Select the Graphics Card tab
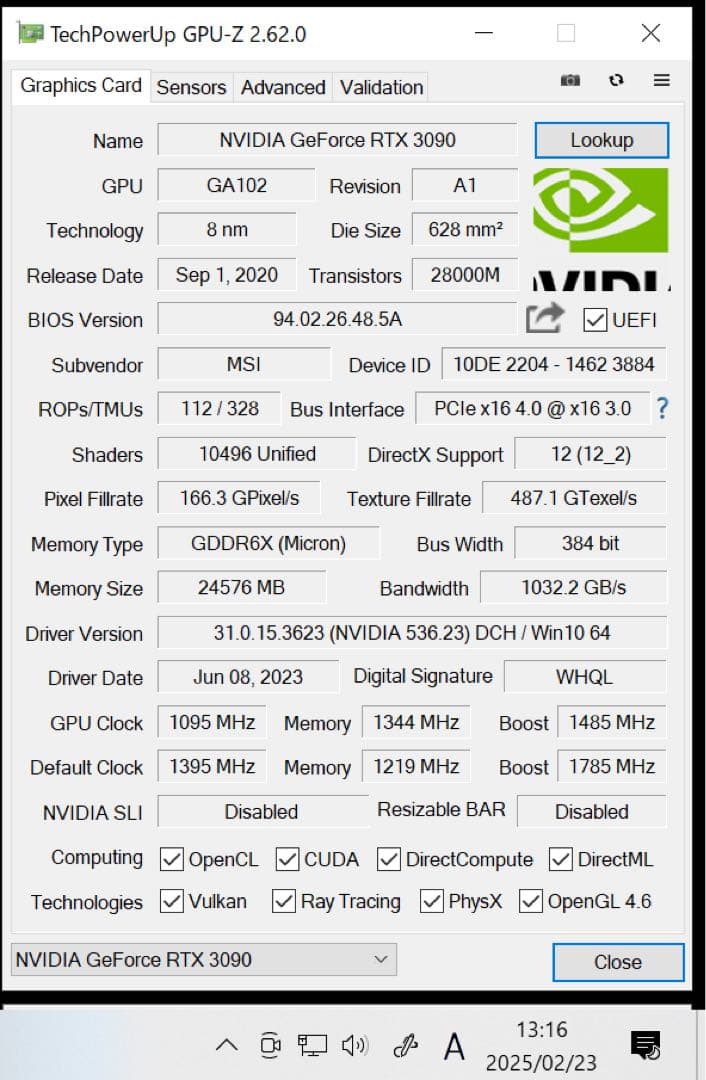 coord(81,85)
